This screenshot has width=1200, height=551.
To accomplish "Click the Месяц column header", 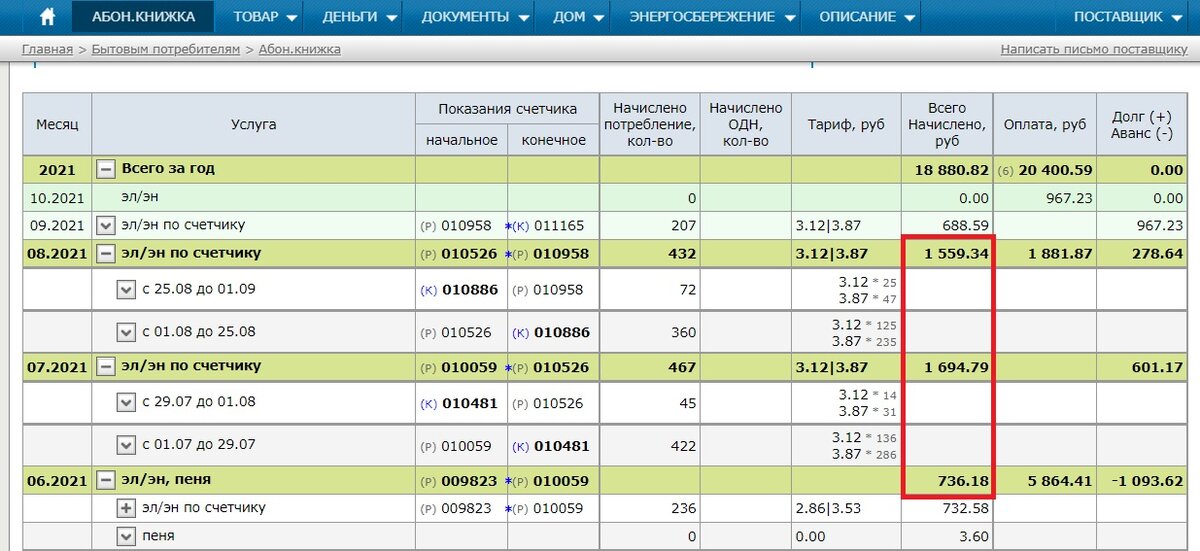I will 57,125.
